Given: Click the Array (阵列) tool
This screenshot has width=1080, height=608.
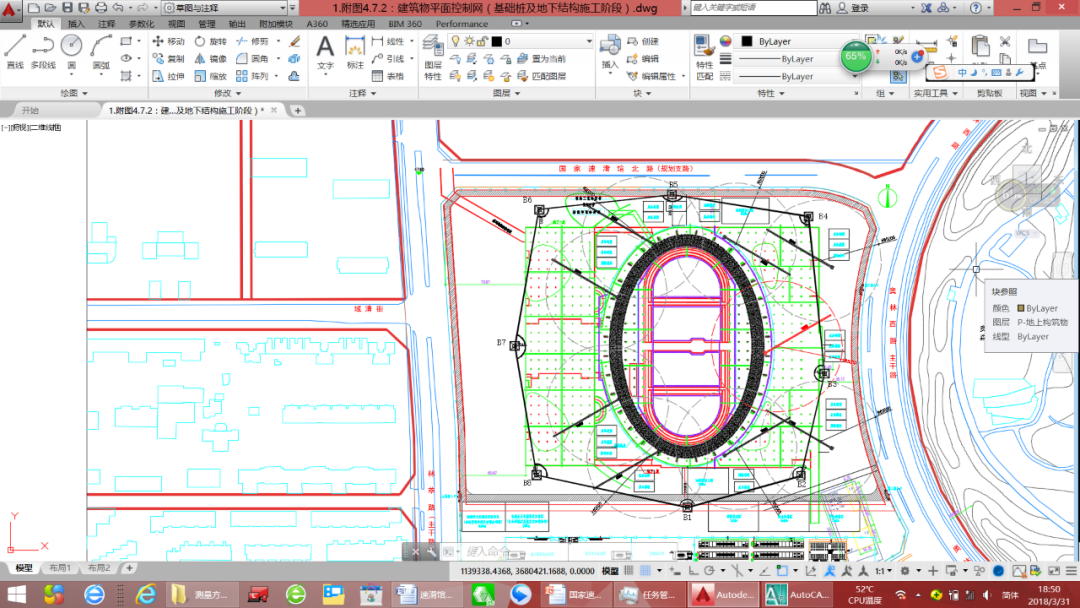Looking at the screenshot, I should (x=252, y=76).
